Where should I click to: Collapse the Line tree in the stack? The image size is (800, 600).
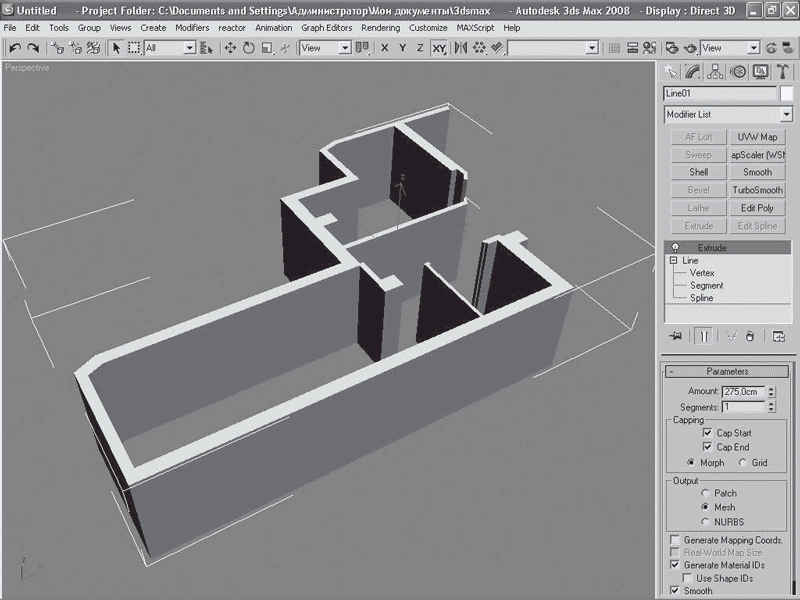point(674,260)
